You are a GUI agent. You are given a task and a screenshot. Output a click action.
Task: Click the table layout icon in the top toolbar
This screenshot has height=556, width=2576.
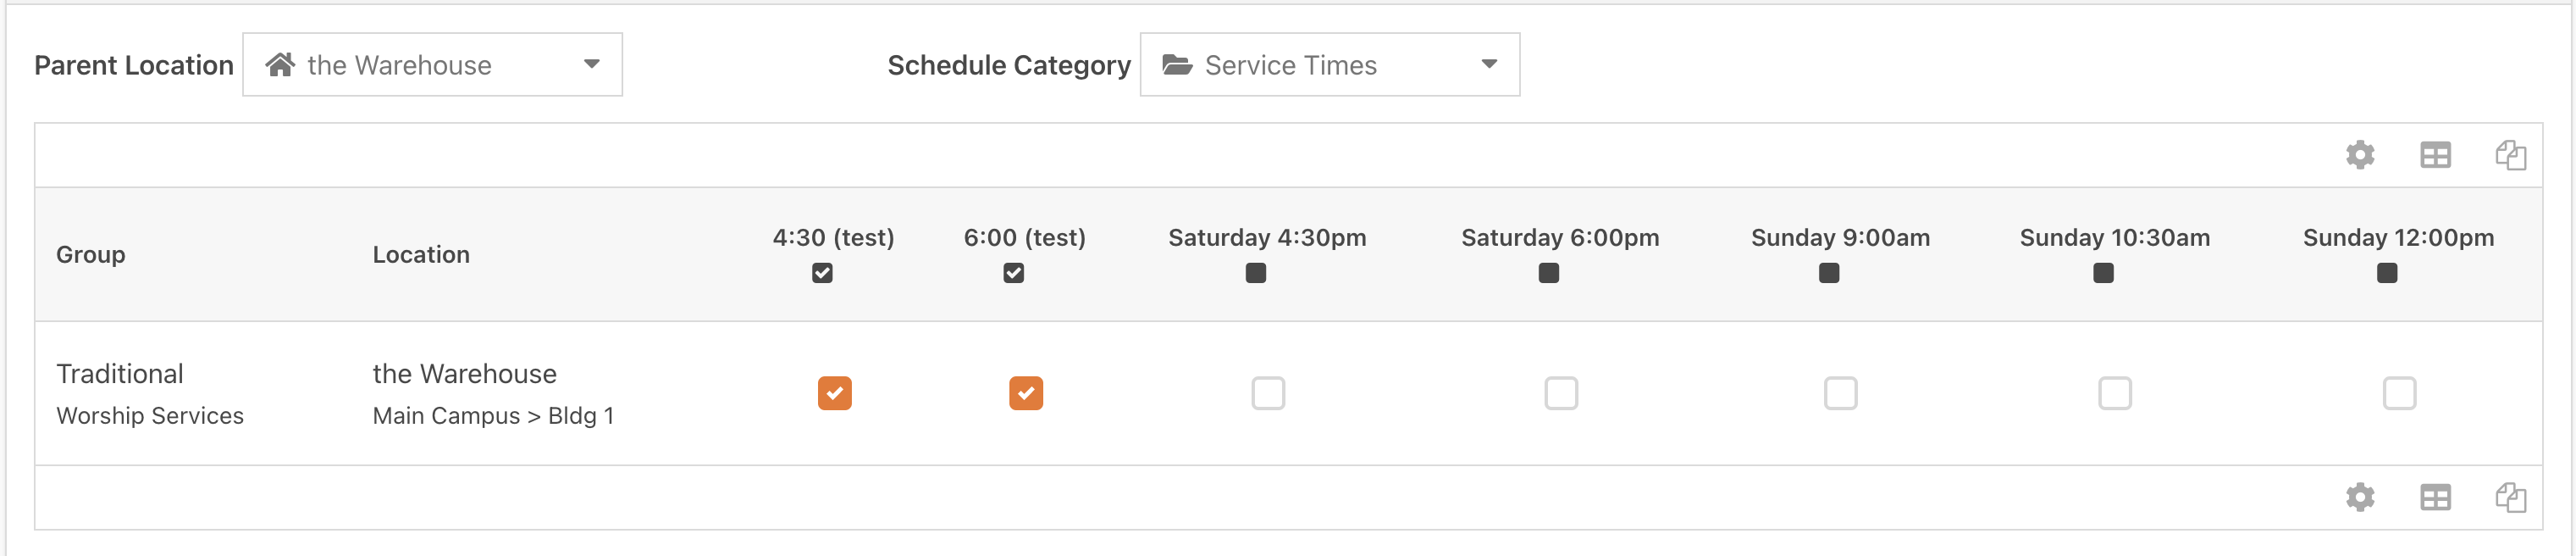click(2436, 155)
